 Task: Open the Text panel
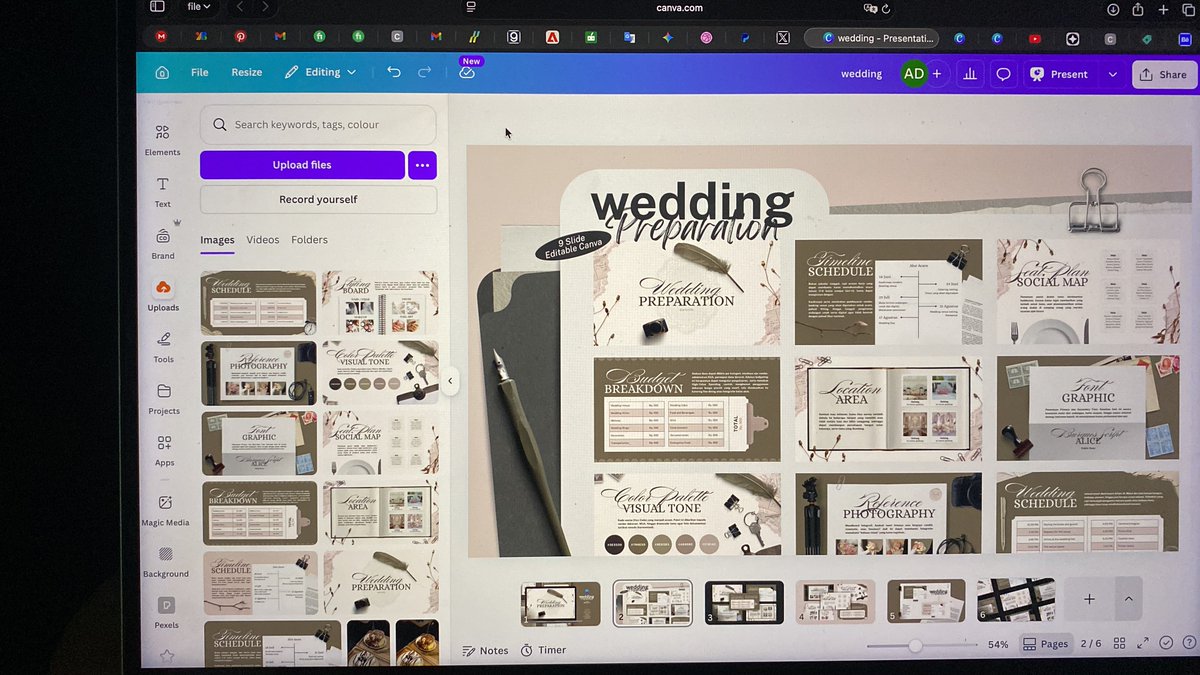[x=162, y=192]
